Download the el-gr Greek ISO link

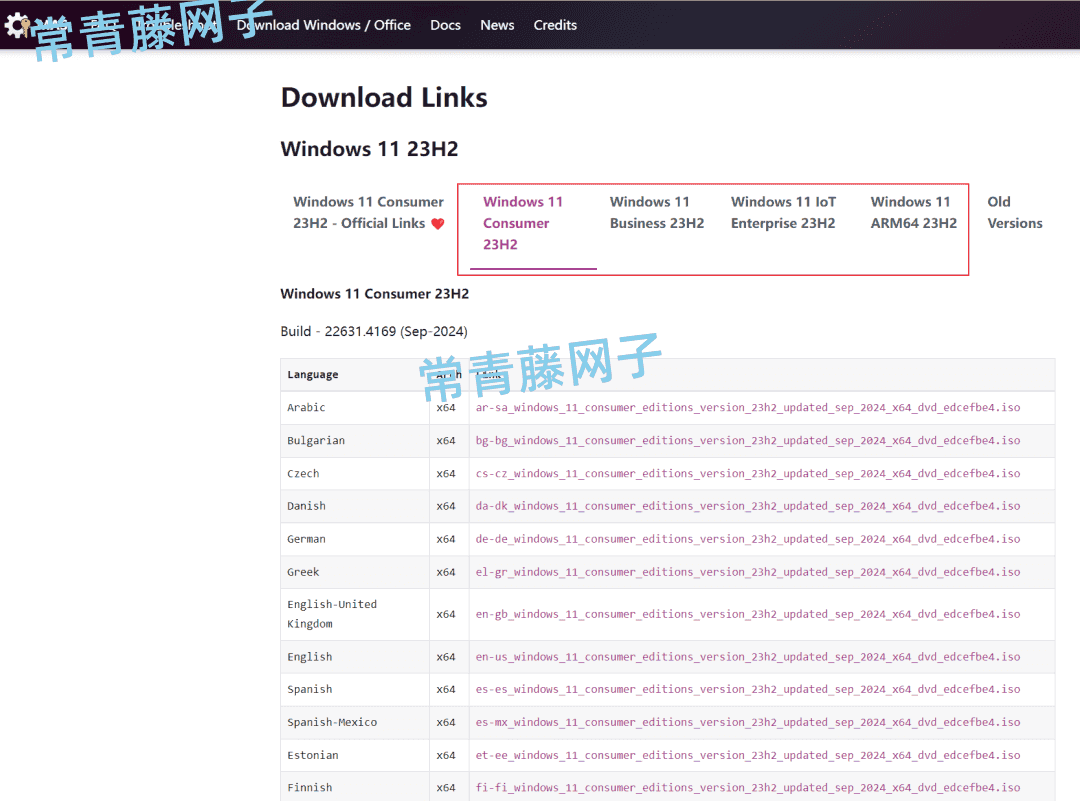coord(747,572)
